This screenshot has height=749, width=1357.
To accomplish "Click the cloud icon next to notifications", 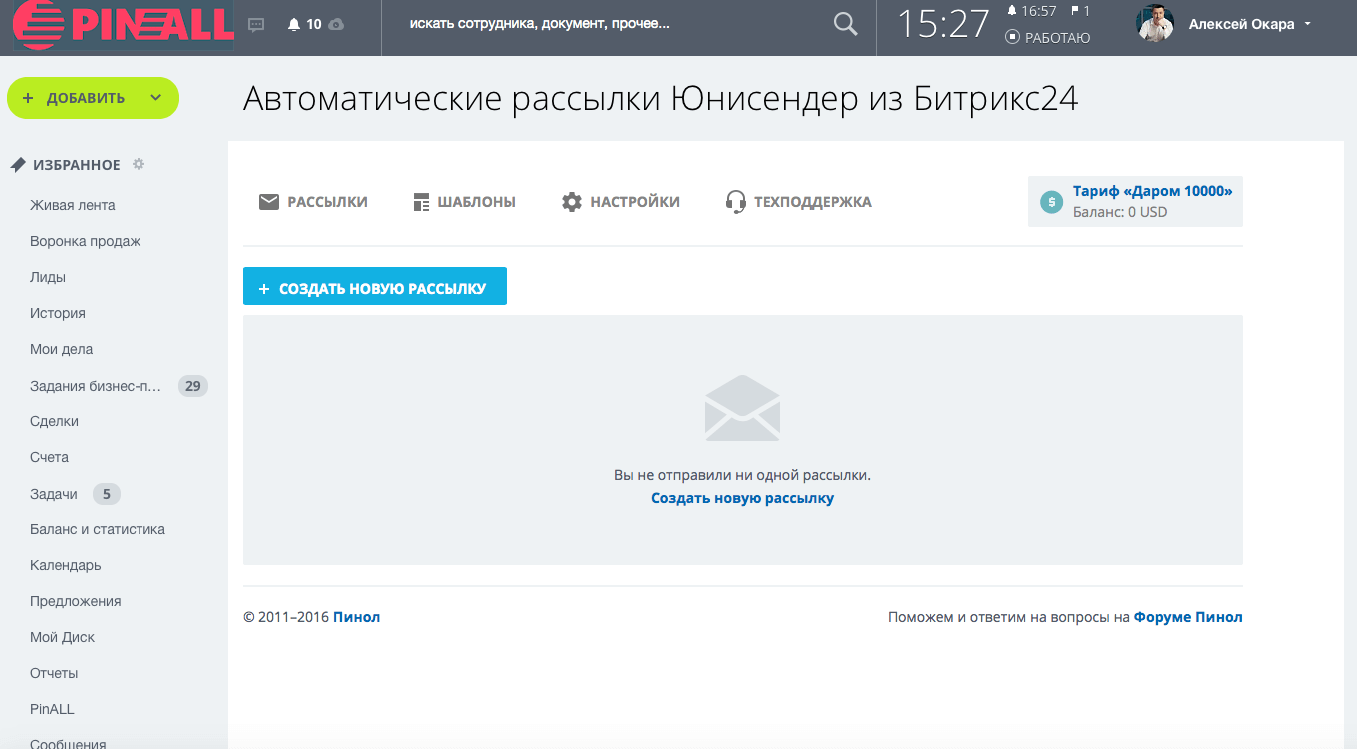I will click(x=336, y=24).
